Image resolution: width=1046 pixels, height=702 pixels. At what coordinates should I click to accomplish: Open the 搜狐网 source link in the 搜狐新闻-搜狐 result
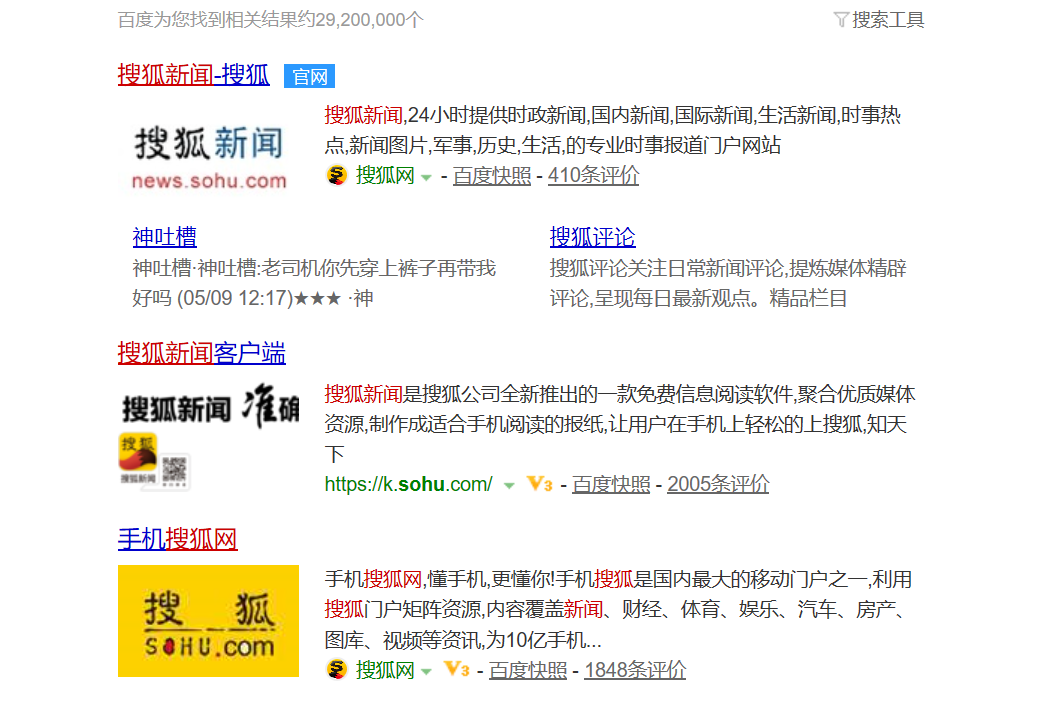(x=385, y=176)
